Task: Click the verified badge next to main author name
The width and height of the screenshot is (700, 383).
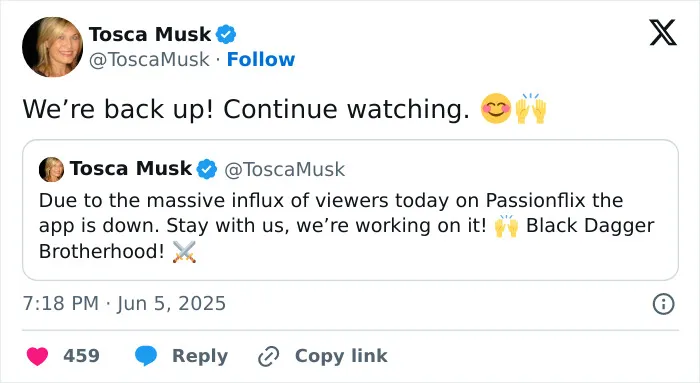Action: coord(226,34)
